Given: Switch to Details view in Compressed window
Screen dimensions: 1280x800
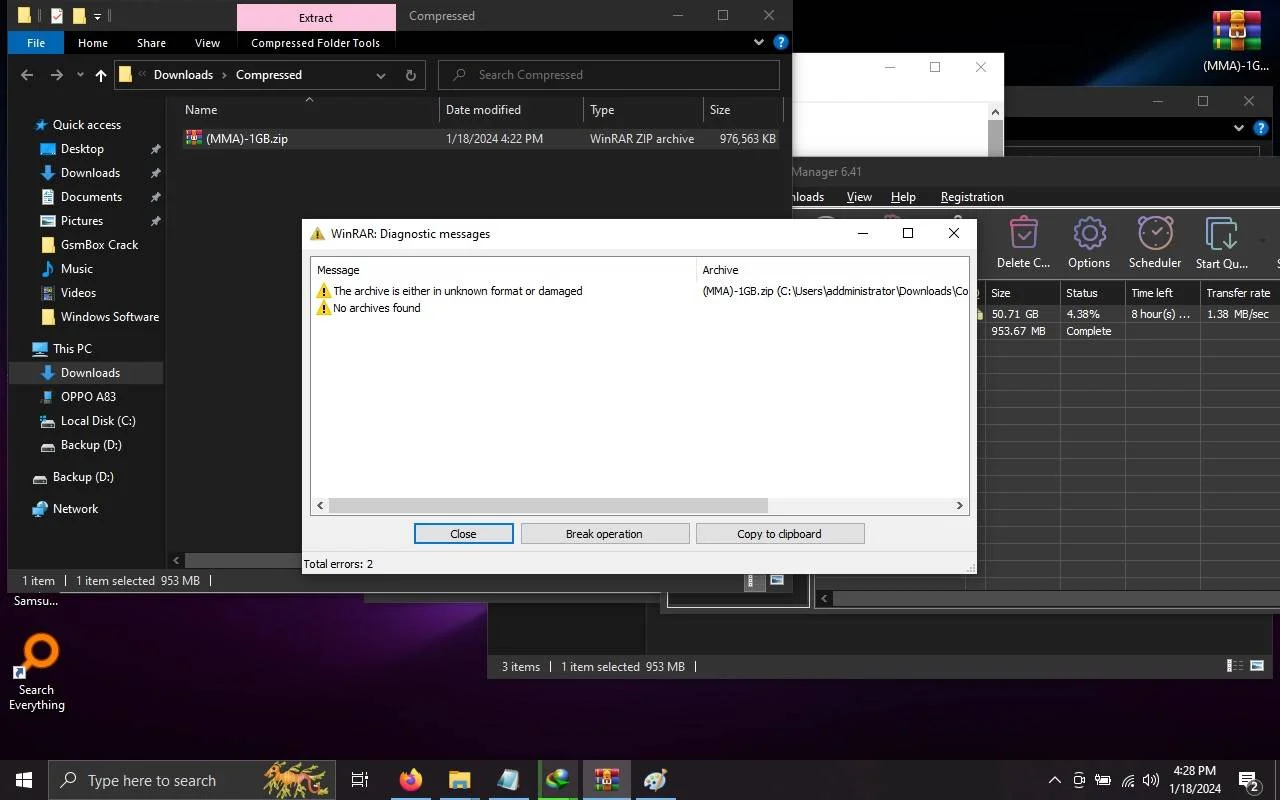Looking at the screenshot, I should [x=756, y=581].
